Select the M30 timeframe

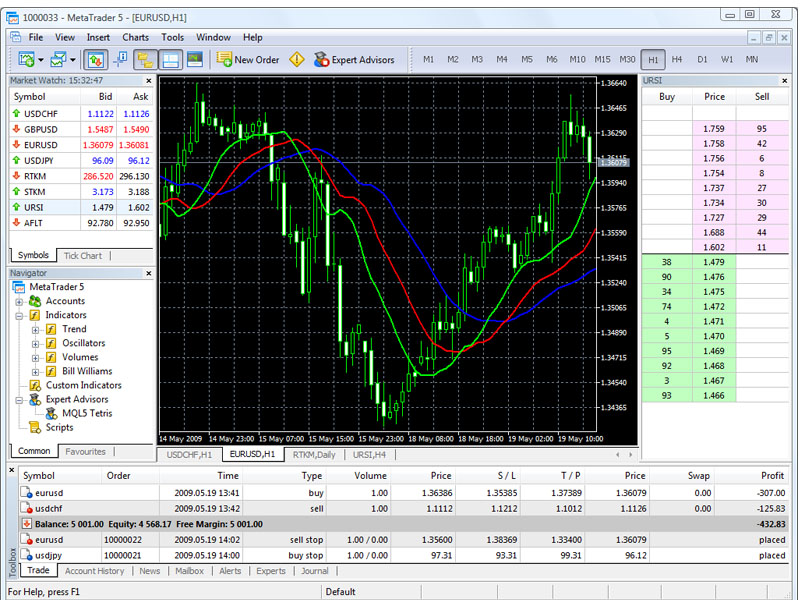click(x=627, y=60)
